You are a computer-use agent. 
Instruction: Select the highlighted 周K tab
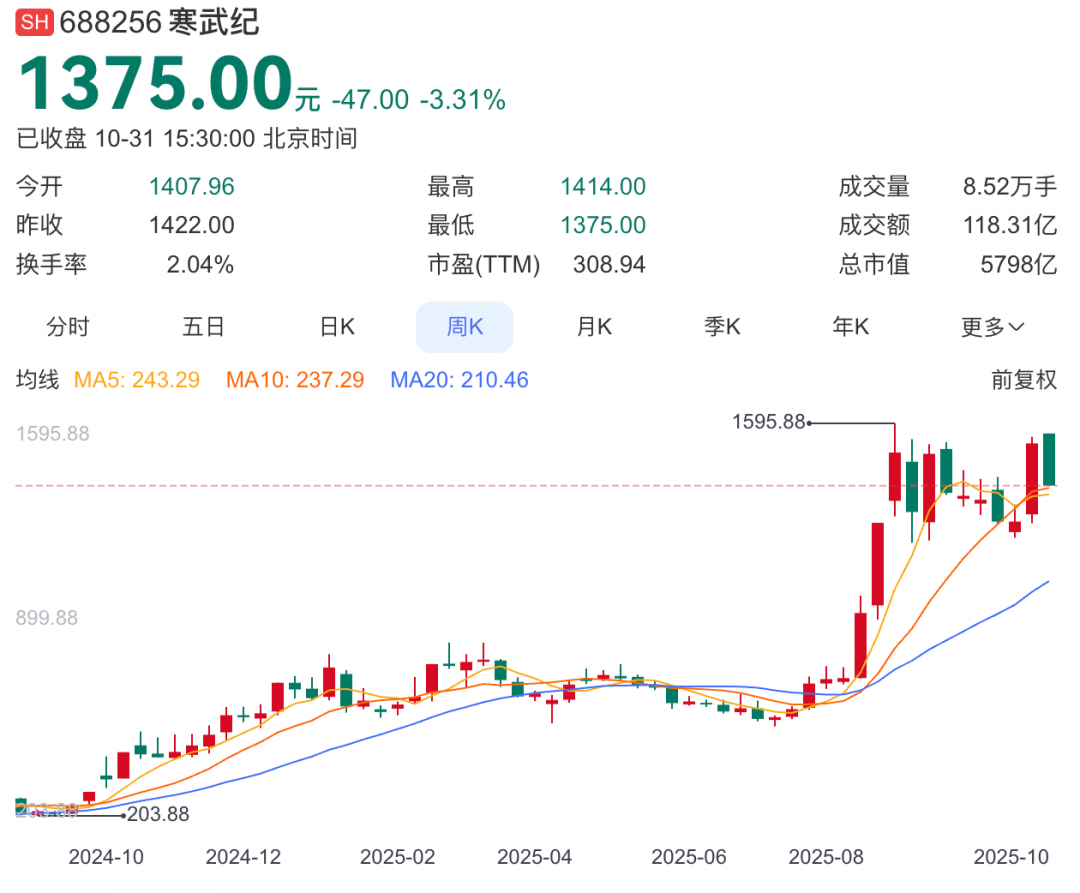(465, 326)
